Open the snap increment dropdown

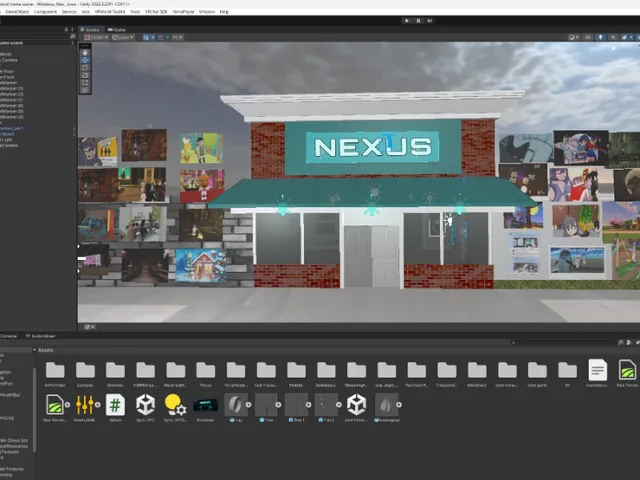pyautogui.click(x=178, y=38)
